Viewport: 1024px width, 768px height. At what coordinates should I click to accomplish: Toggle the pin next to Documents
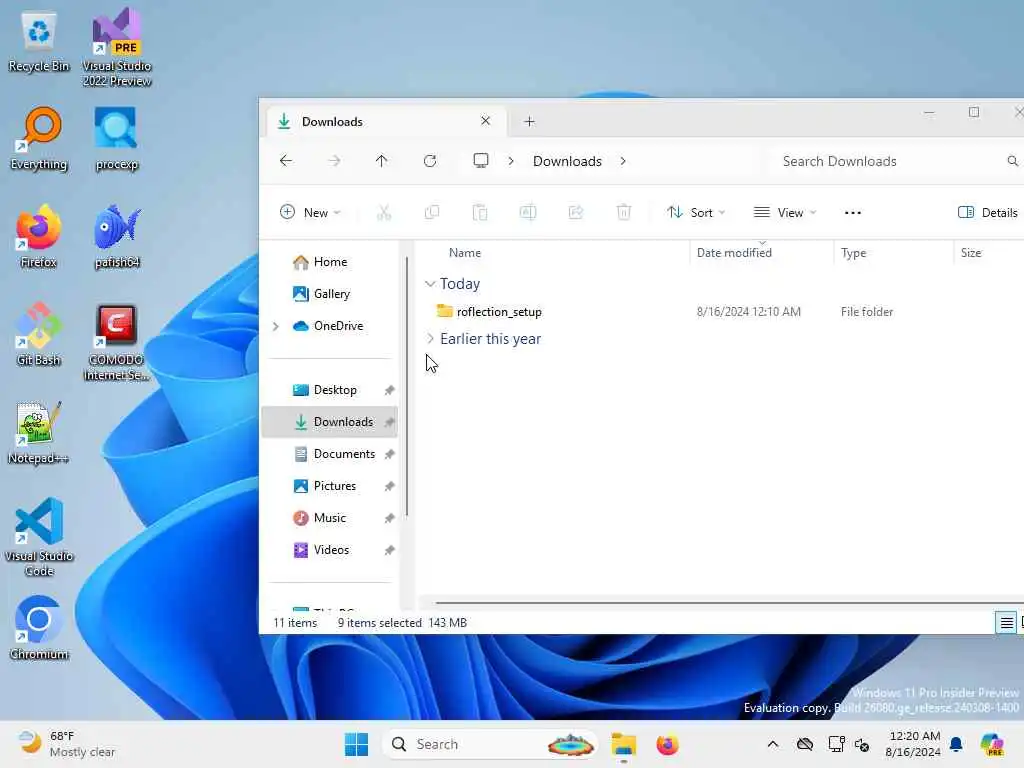tap(389, 454)
